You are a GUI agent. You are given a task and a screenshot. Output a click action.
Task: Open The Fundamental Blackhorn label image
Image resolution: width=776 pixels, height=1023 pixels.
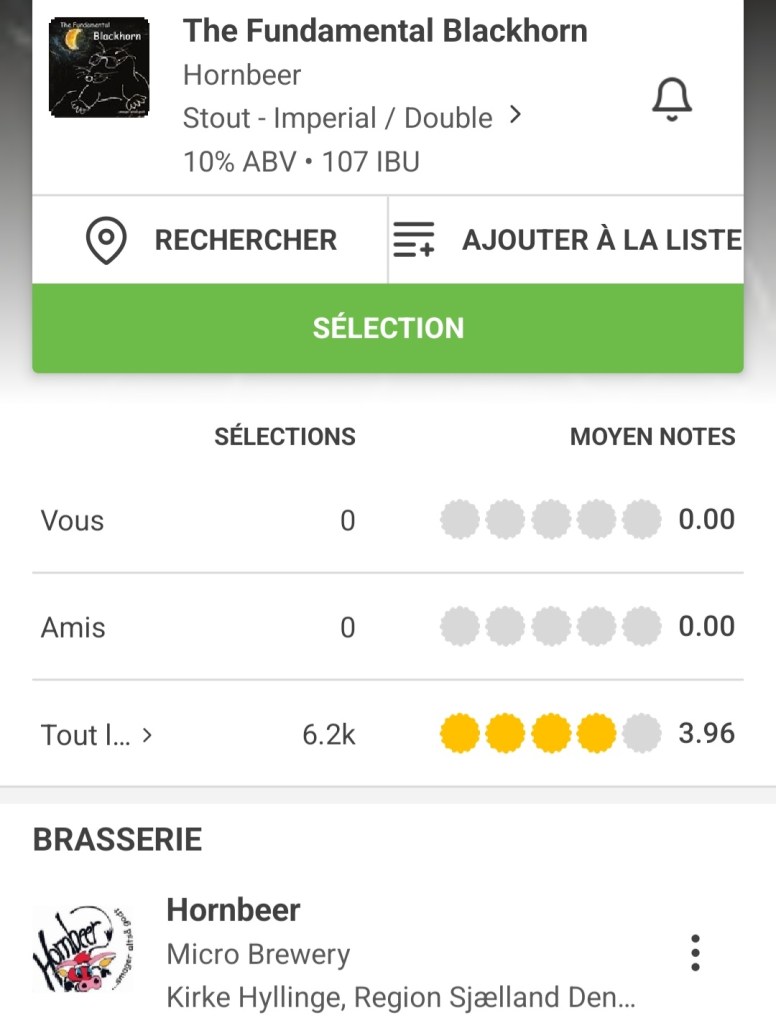pos(99,67)
